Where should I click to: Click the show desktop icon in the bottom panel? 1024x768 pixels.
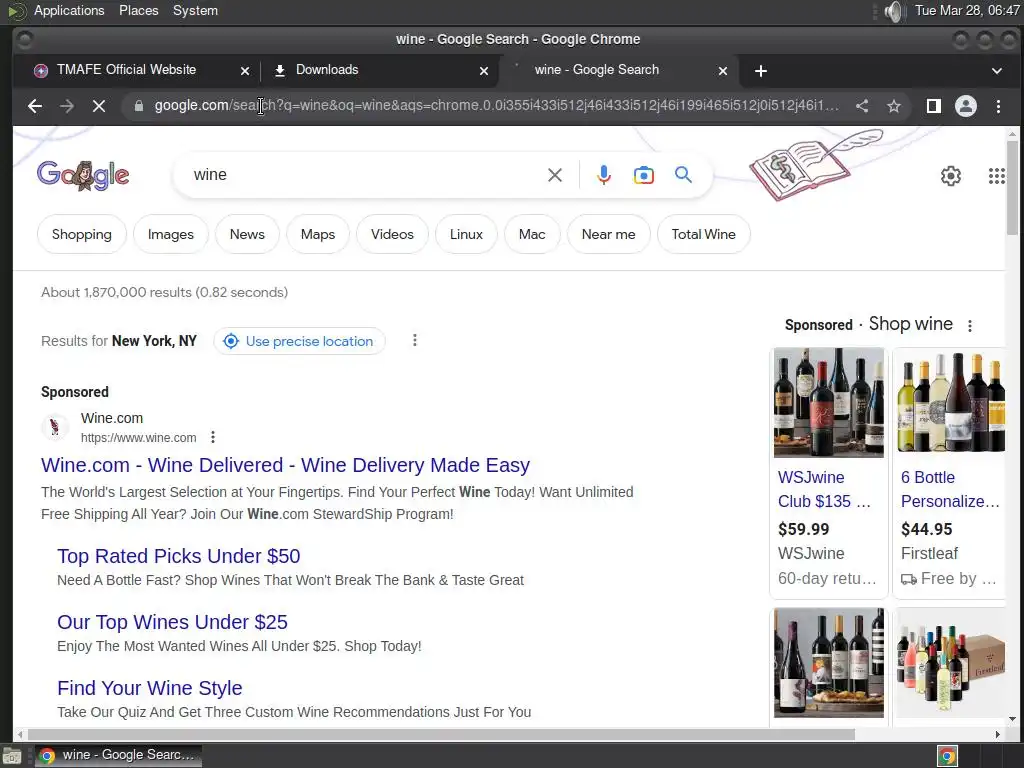[12, 756]
